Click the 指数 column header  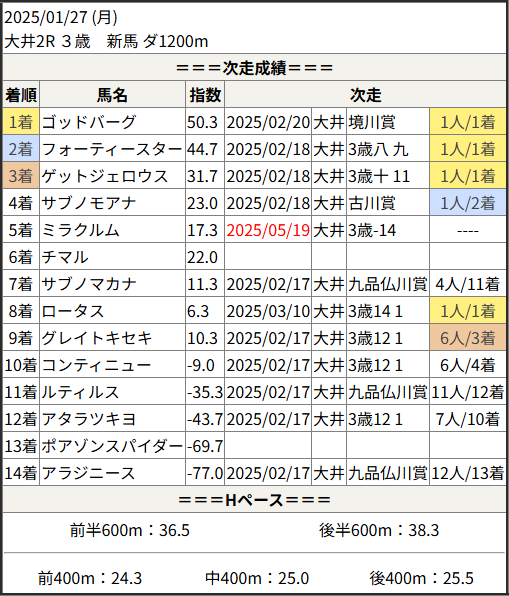(x=205, y=95)
